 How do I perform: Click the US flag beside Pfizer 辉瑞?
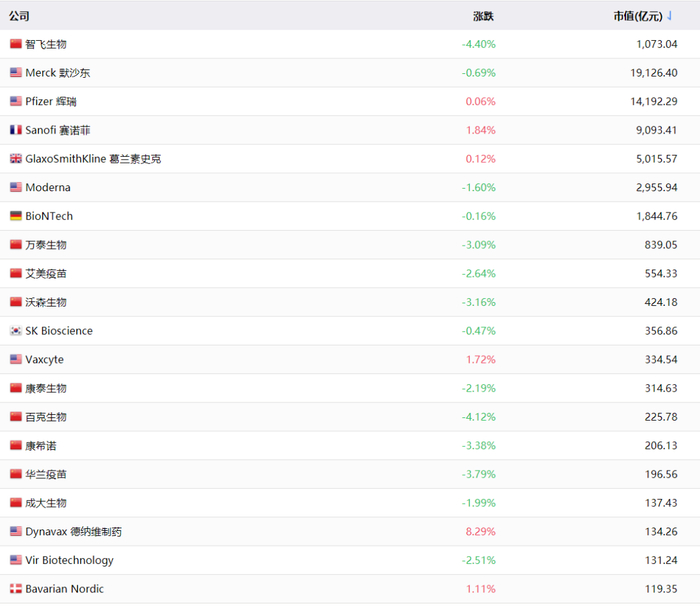[x=16, y=101]
